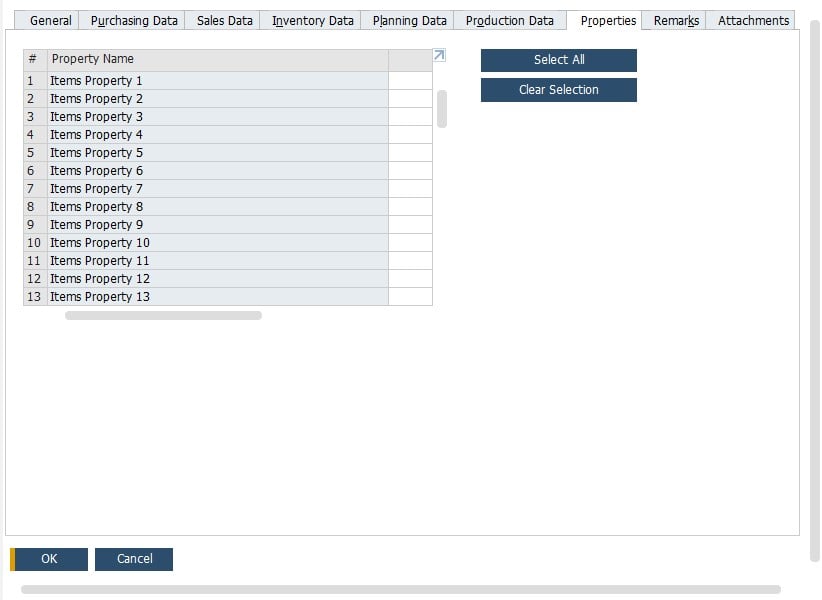The width and height of the screenshot is (822, 600).
Task: Click the horizontal scrollbar below the table
Action: point(165,314)
